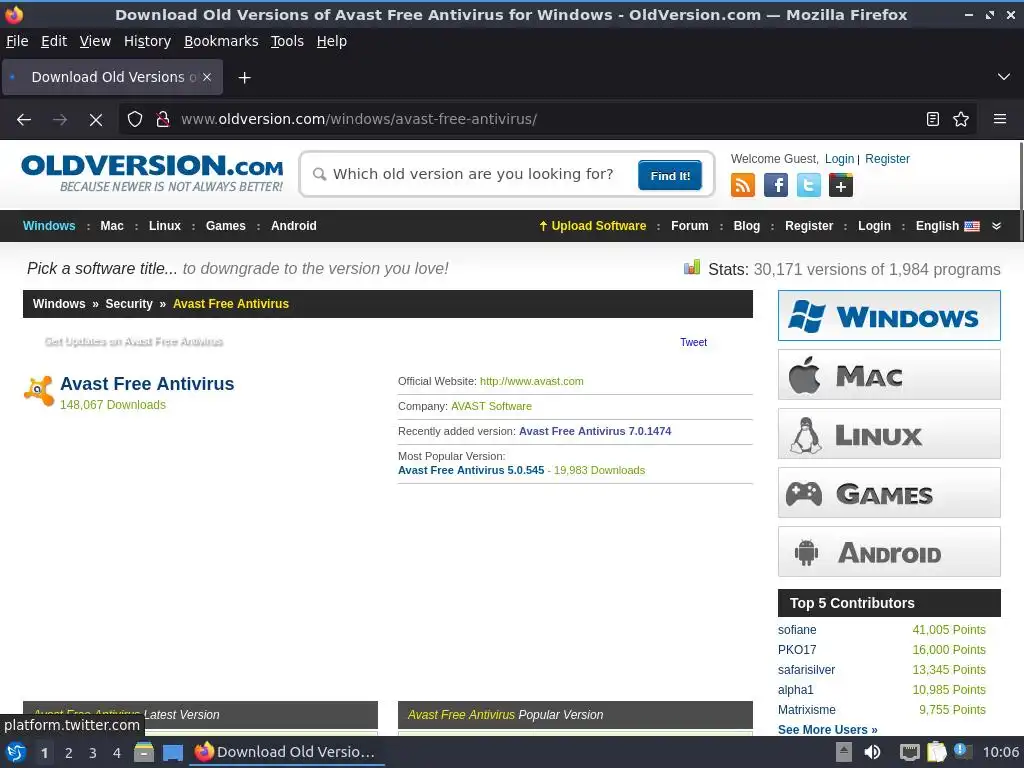Focus the old version search field
Image resolution: width=1024 pixels, height=768 pixels.
point(473,174)
